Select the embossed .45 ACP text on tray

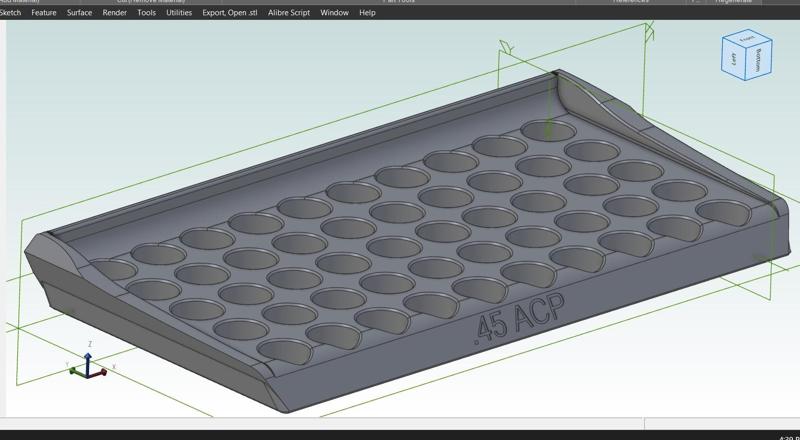(519, 319)
